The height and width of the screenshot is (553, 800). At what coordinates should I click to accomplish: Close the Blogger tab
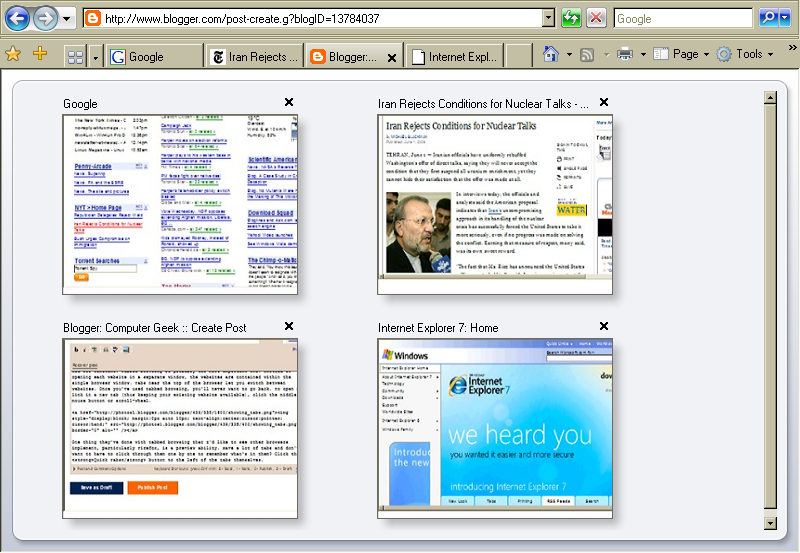(x=392, y=58)
